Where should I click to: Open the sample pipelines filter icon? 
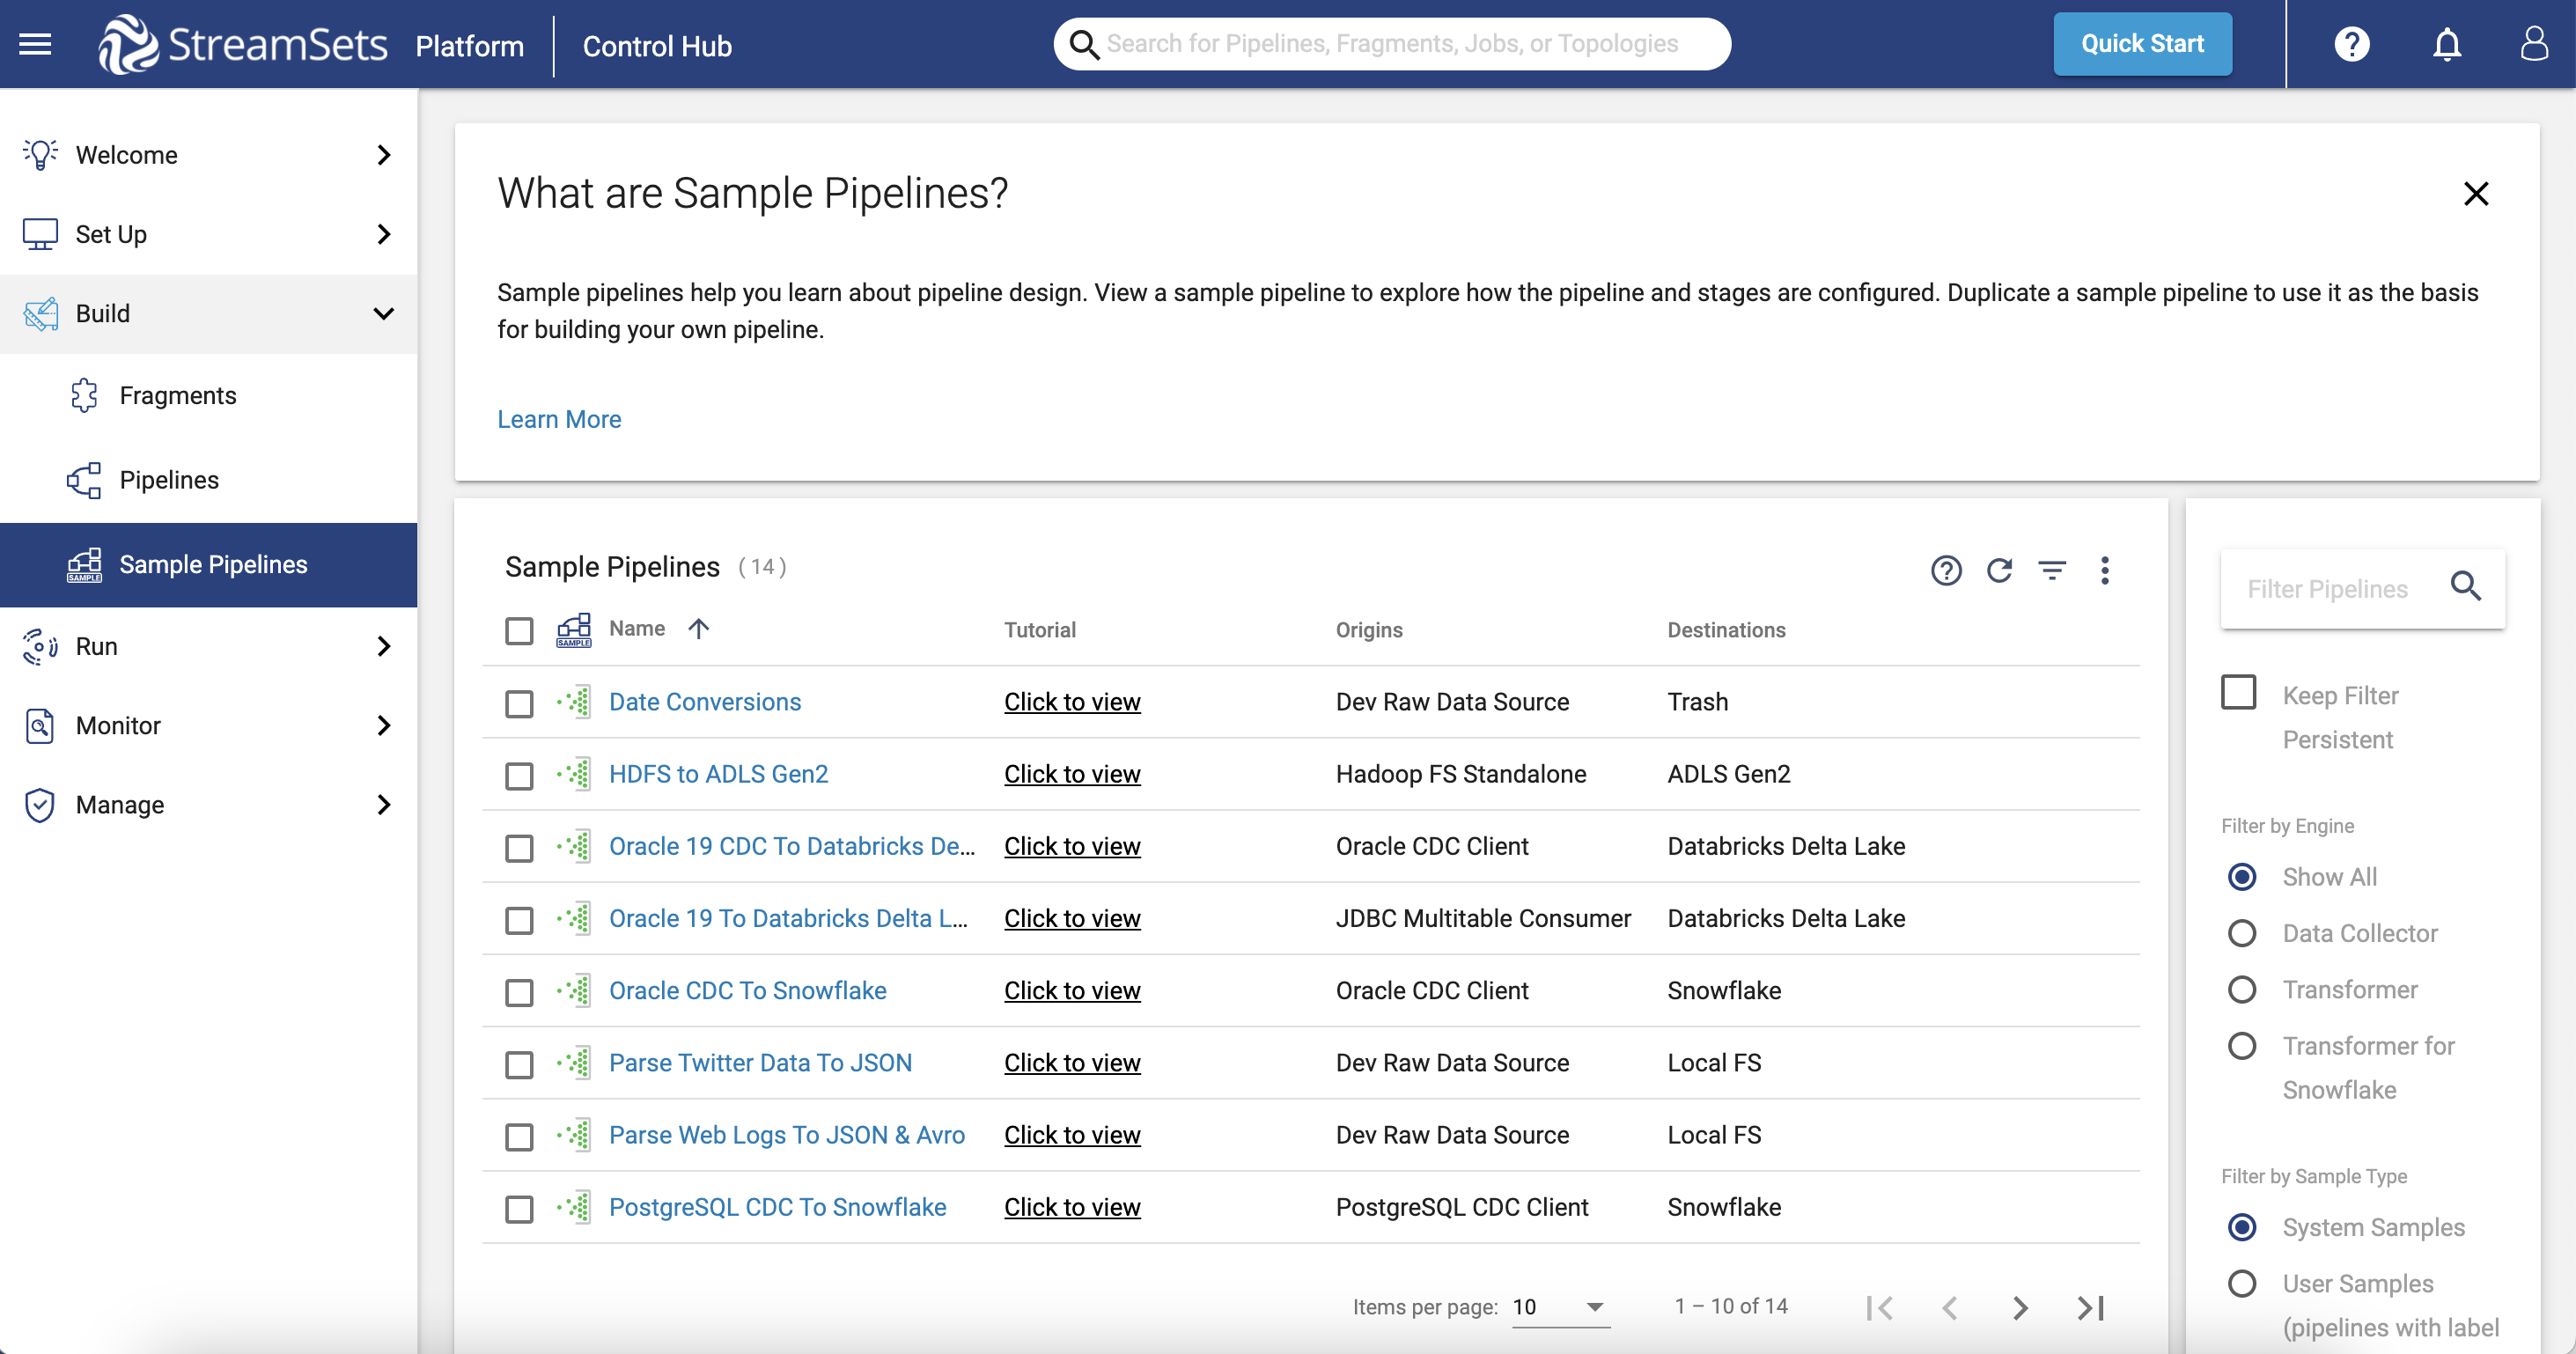[x=2052, y=570]
